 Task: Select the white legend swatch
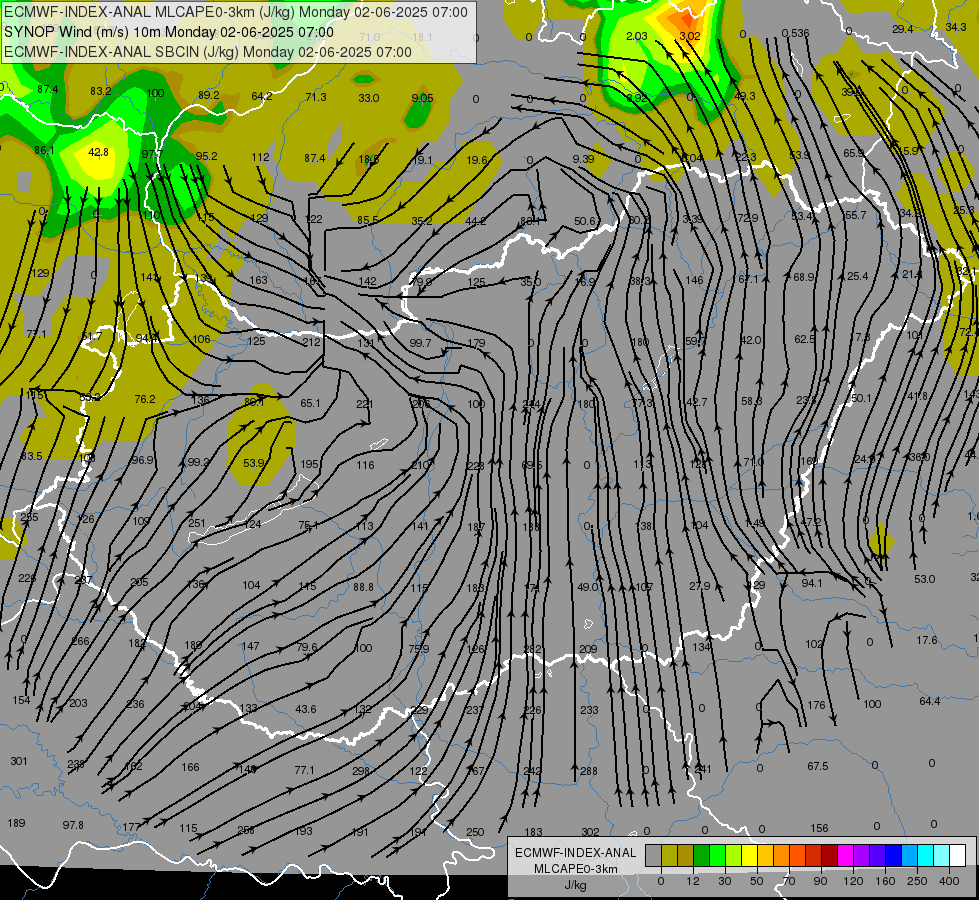tap(957, 855)
